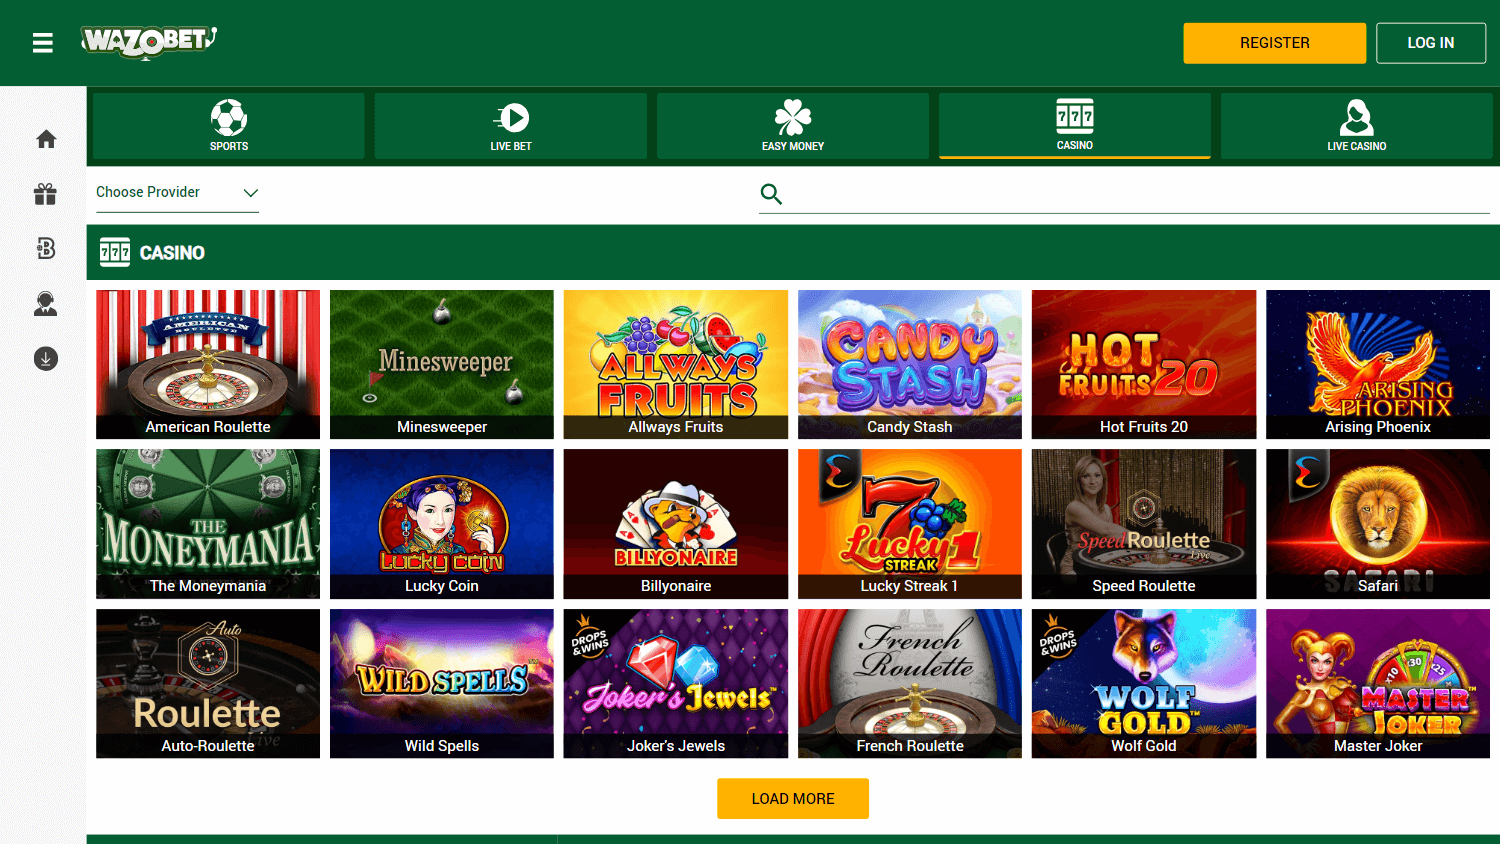Go to home via sidebar house icon
1500x844 pixels.
46,139
